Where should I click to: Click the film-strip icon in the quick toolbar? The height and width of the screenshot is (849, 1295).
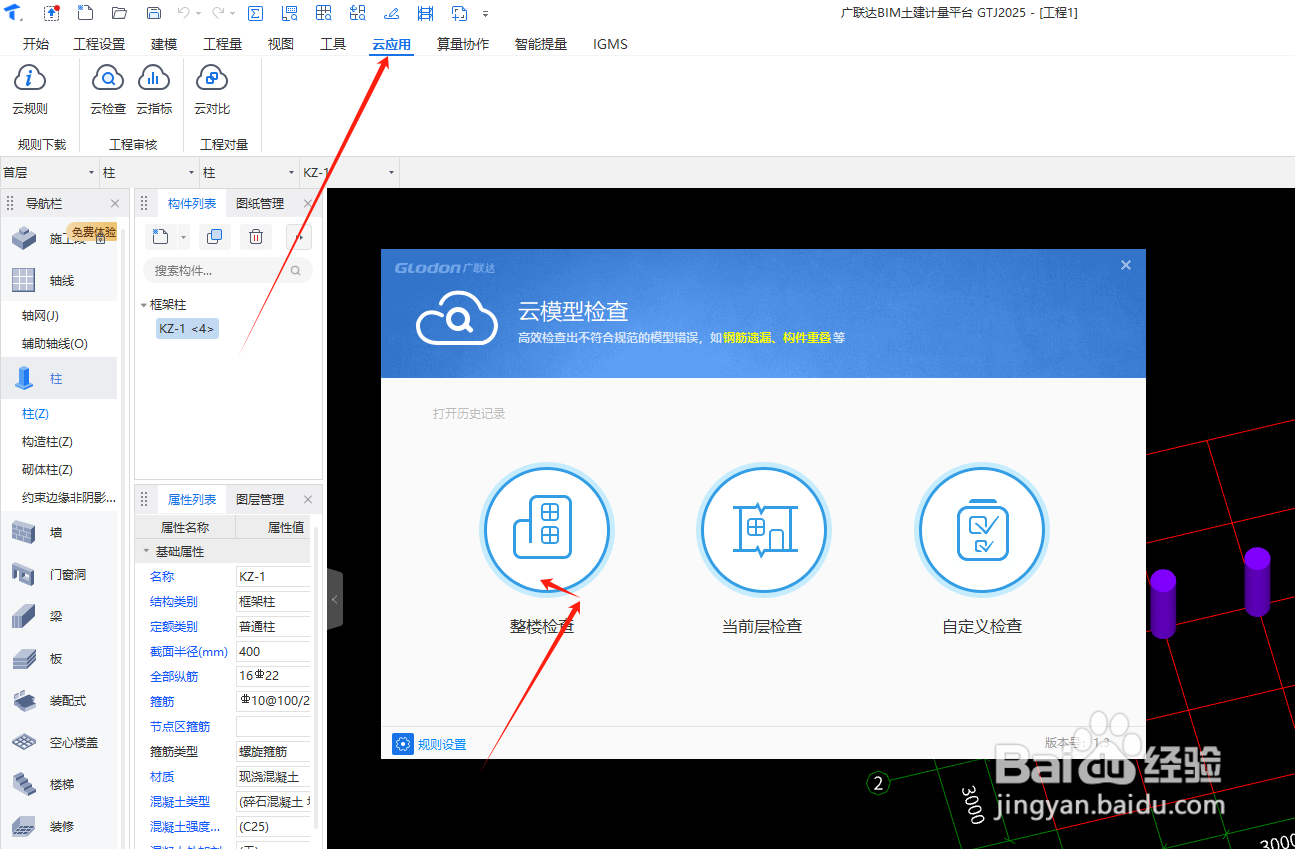coord(425,13)
